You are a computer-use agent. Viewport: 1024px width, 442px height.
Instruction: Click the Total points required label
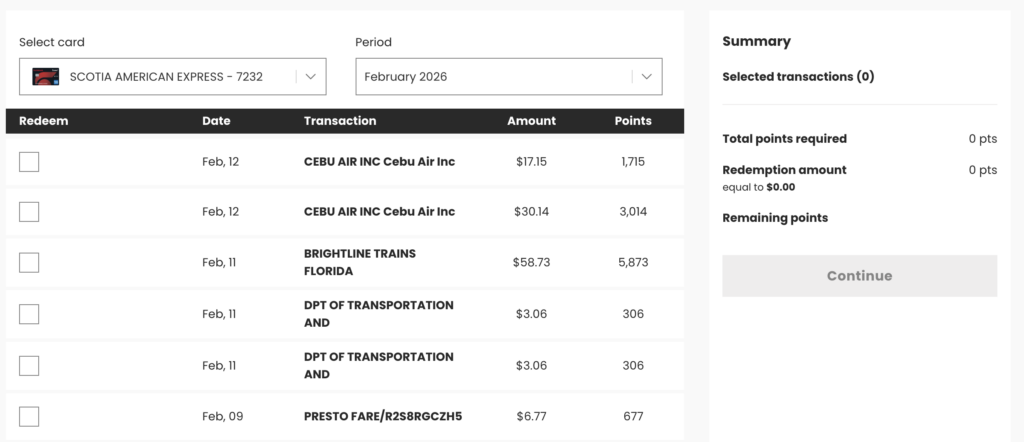[784, 138]
